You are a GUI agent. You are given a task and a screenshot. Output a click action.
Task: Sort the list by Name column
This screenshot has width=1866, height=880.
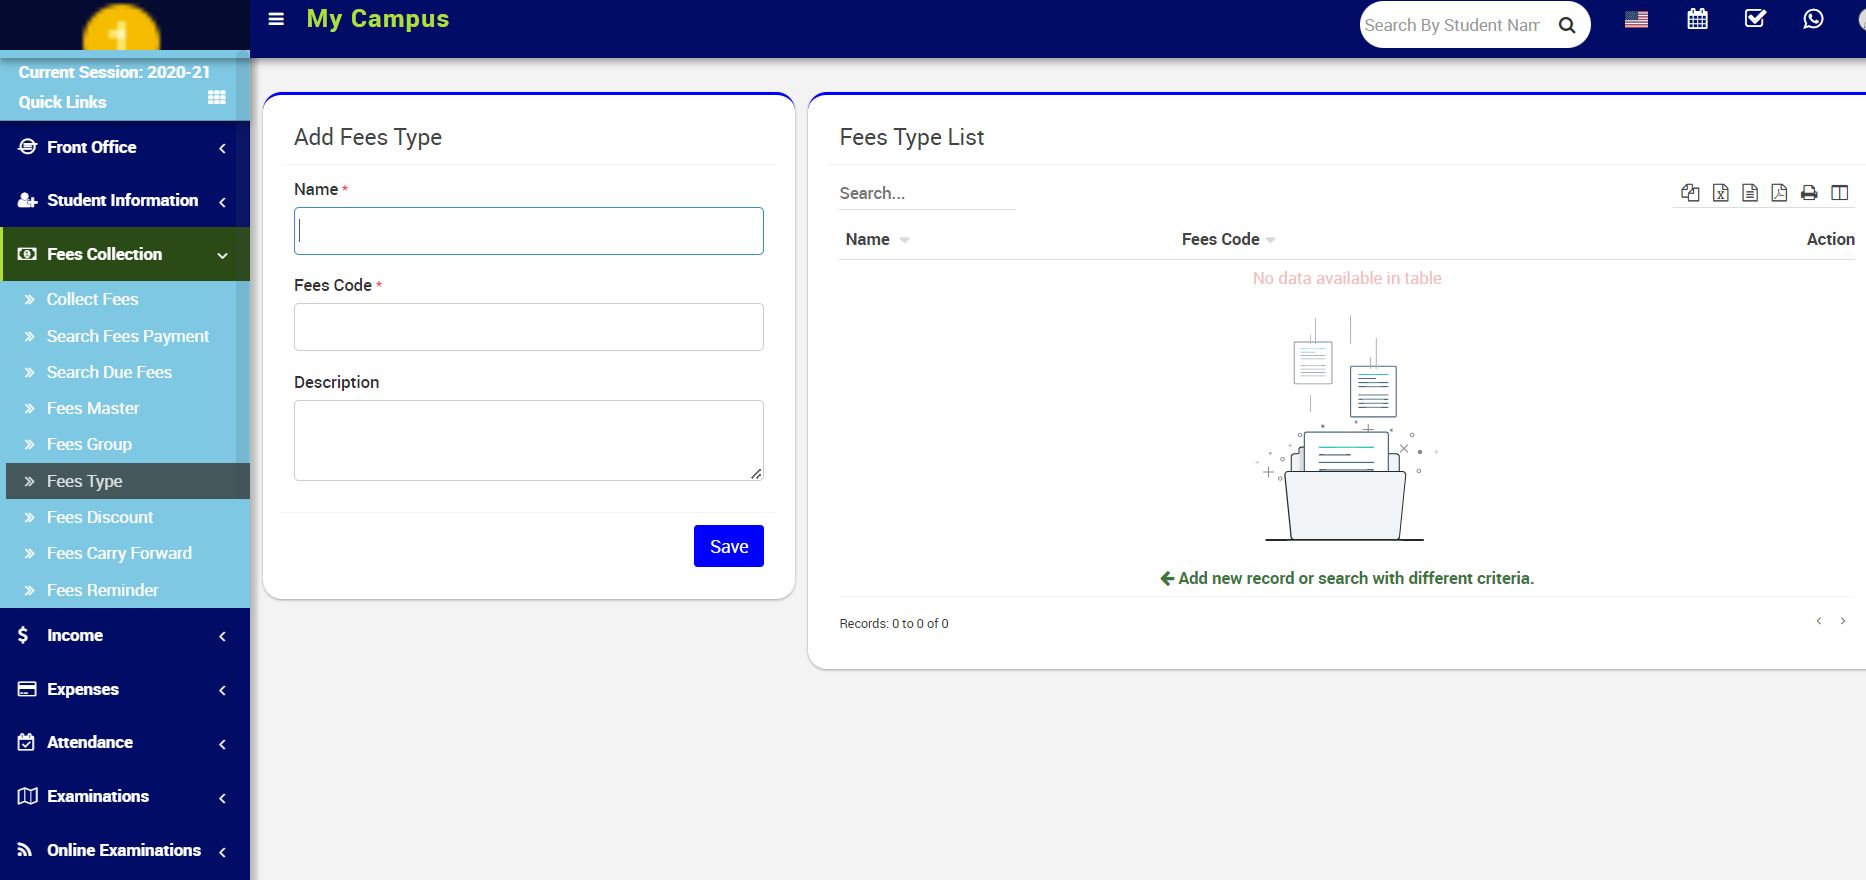click(877, 239)
